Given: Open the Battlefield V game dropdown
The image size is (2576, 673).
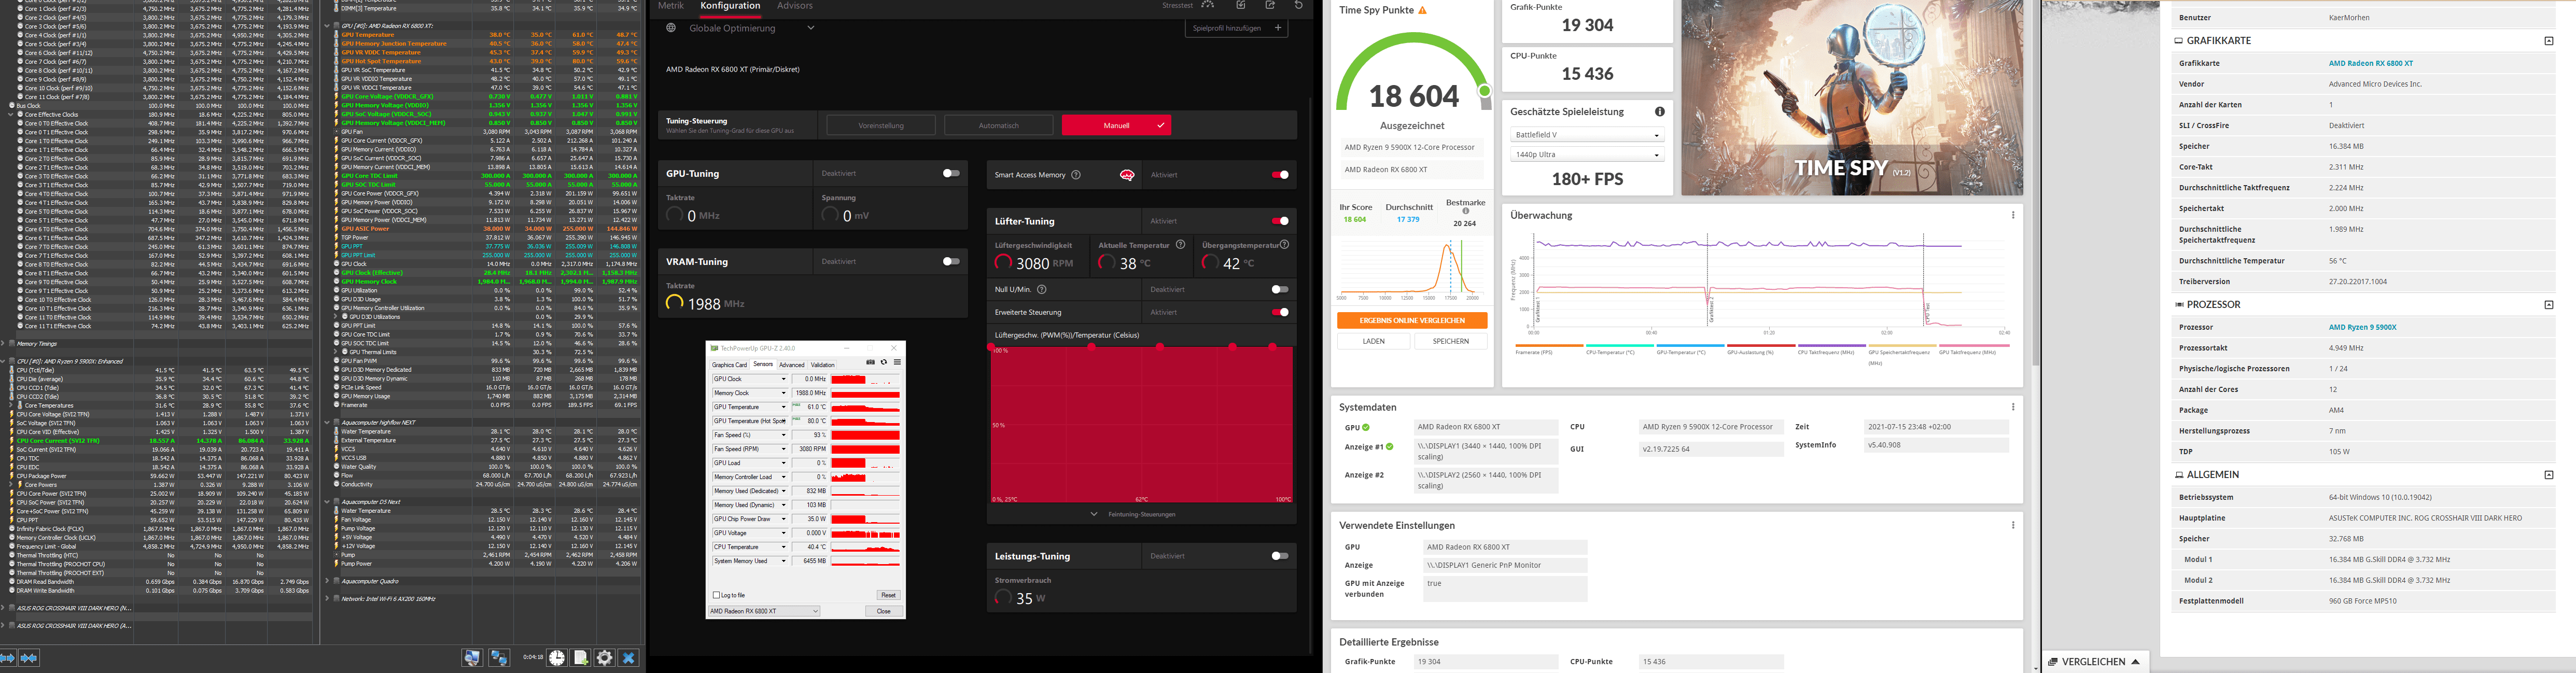Looking at the screenshot, I should click(1587, 135).
